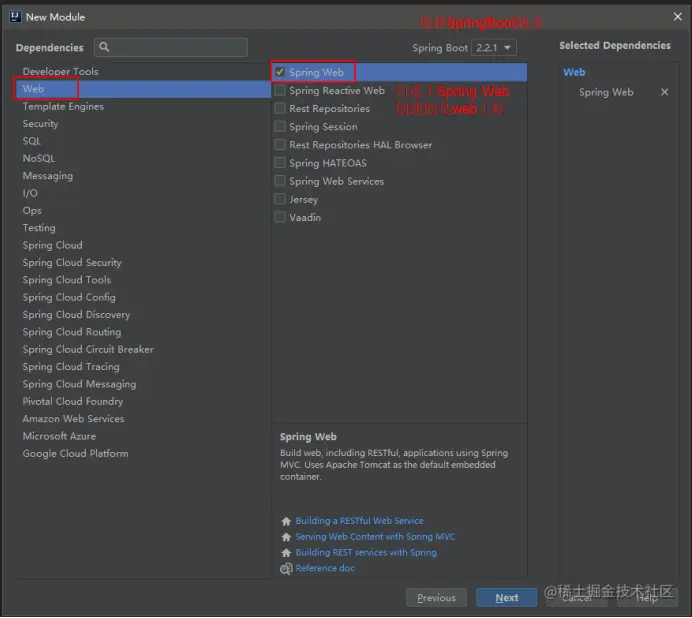Open Serving Web Content with Spring MVC link
This screenshot has height=618, width=692.
(x=375, y=537)
